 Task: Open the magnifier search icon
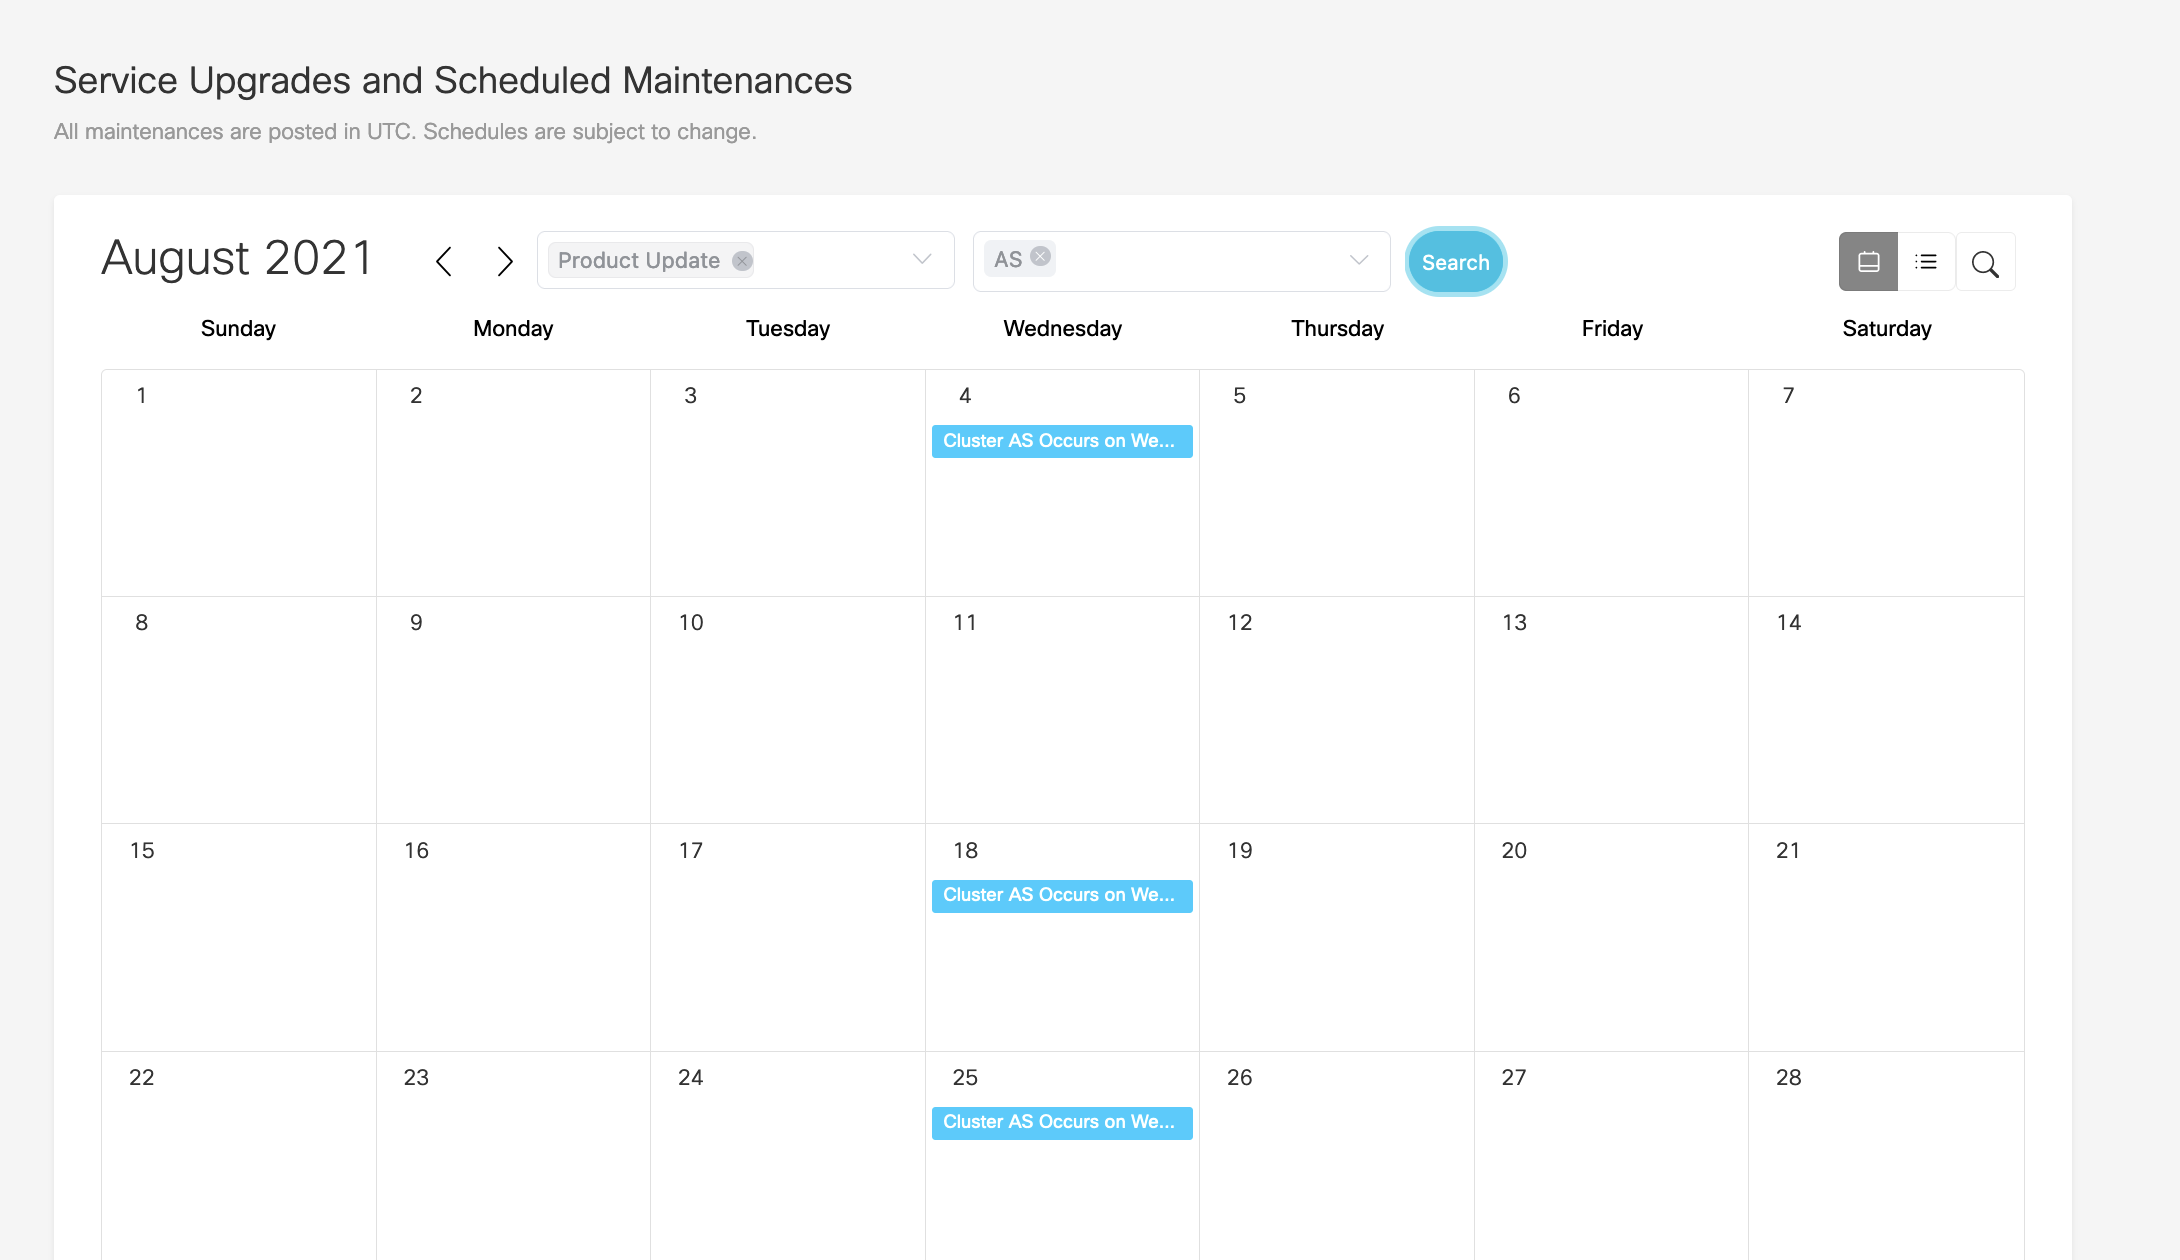pos(1985,263)
